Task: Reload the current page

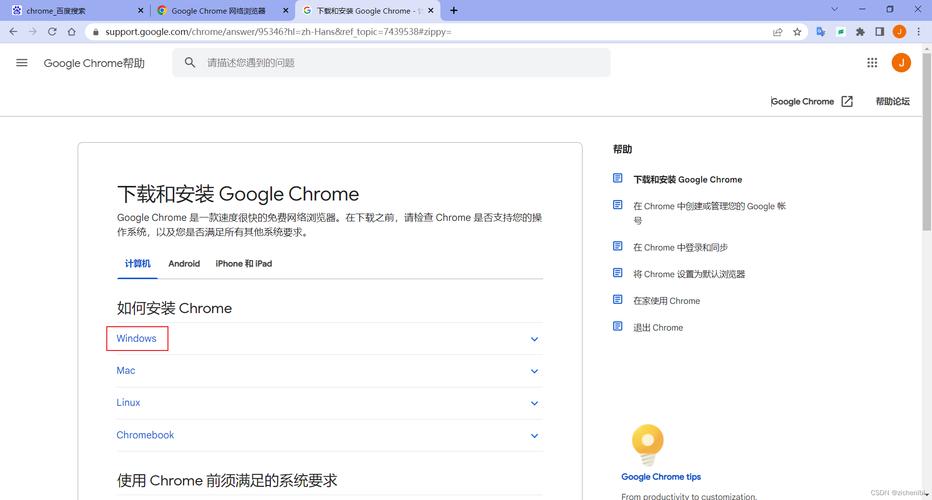Action: 52,32
